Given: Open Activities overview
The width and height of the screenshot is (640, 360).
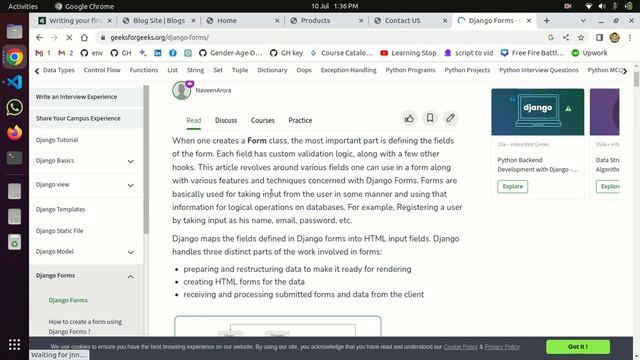Looking at the screenshot, I should coord(23,6).
